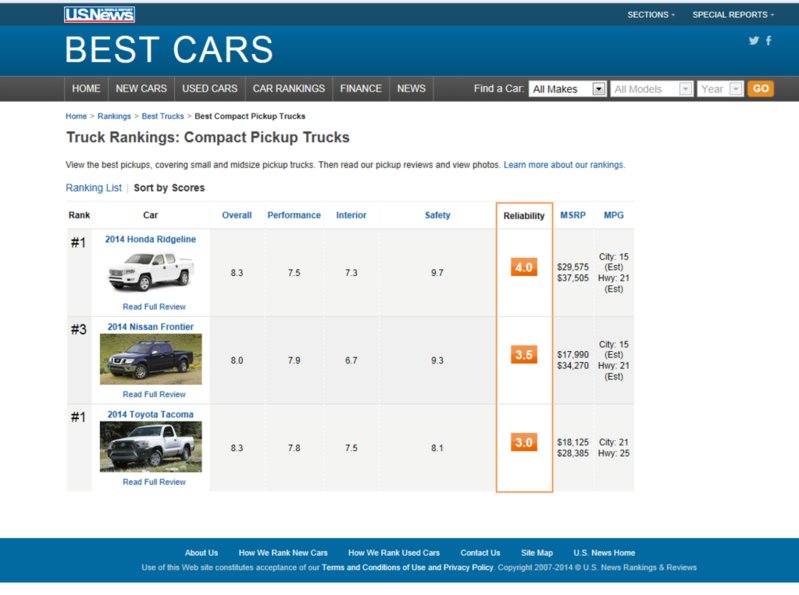
Task: Expand the Sections menu
Action: click(651, 15)
